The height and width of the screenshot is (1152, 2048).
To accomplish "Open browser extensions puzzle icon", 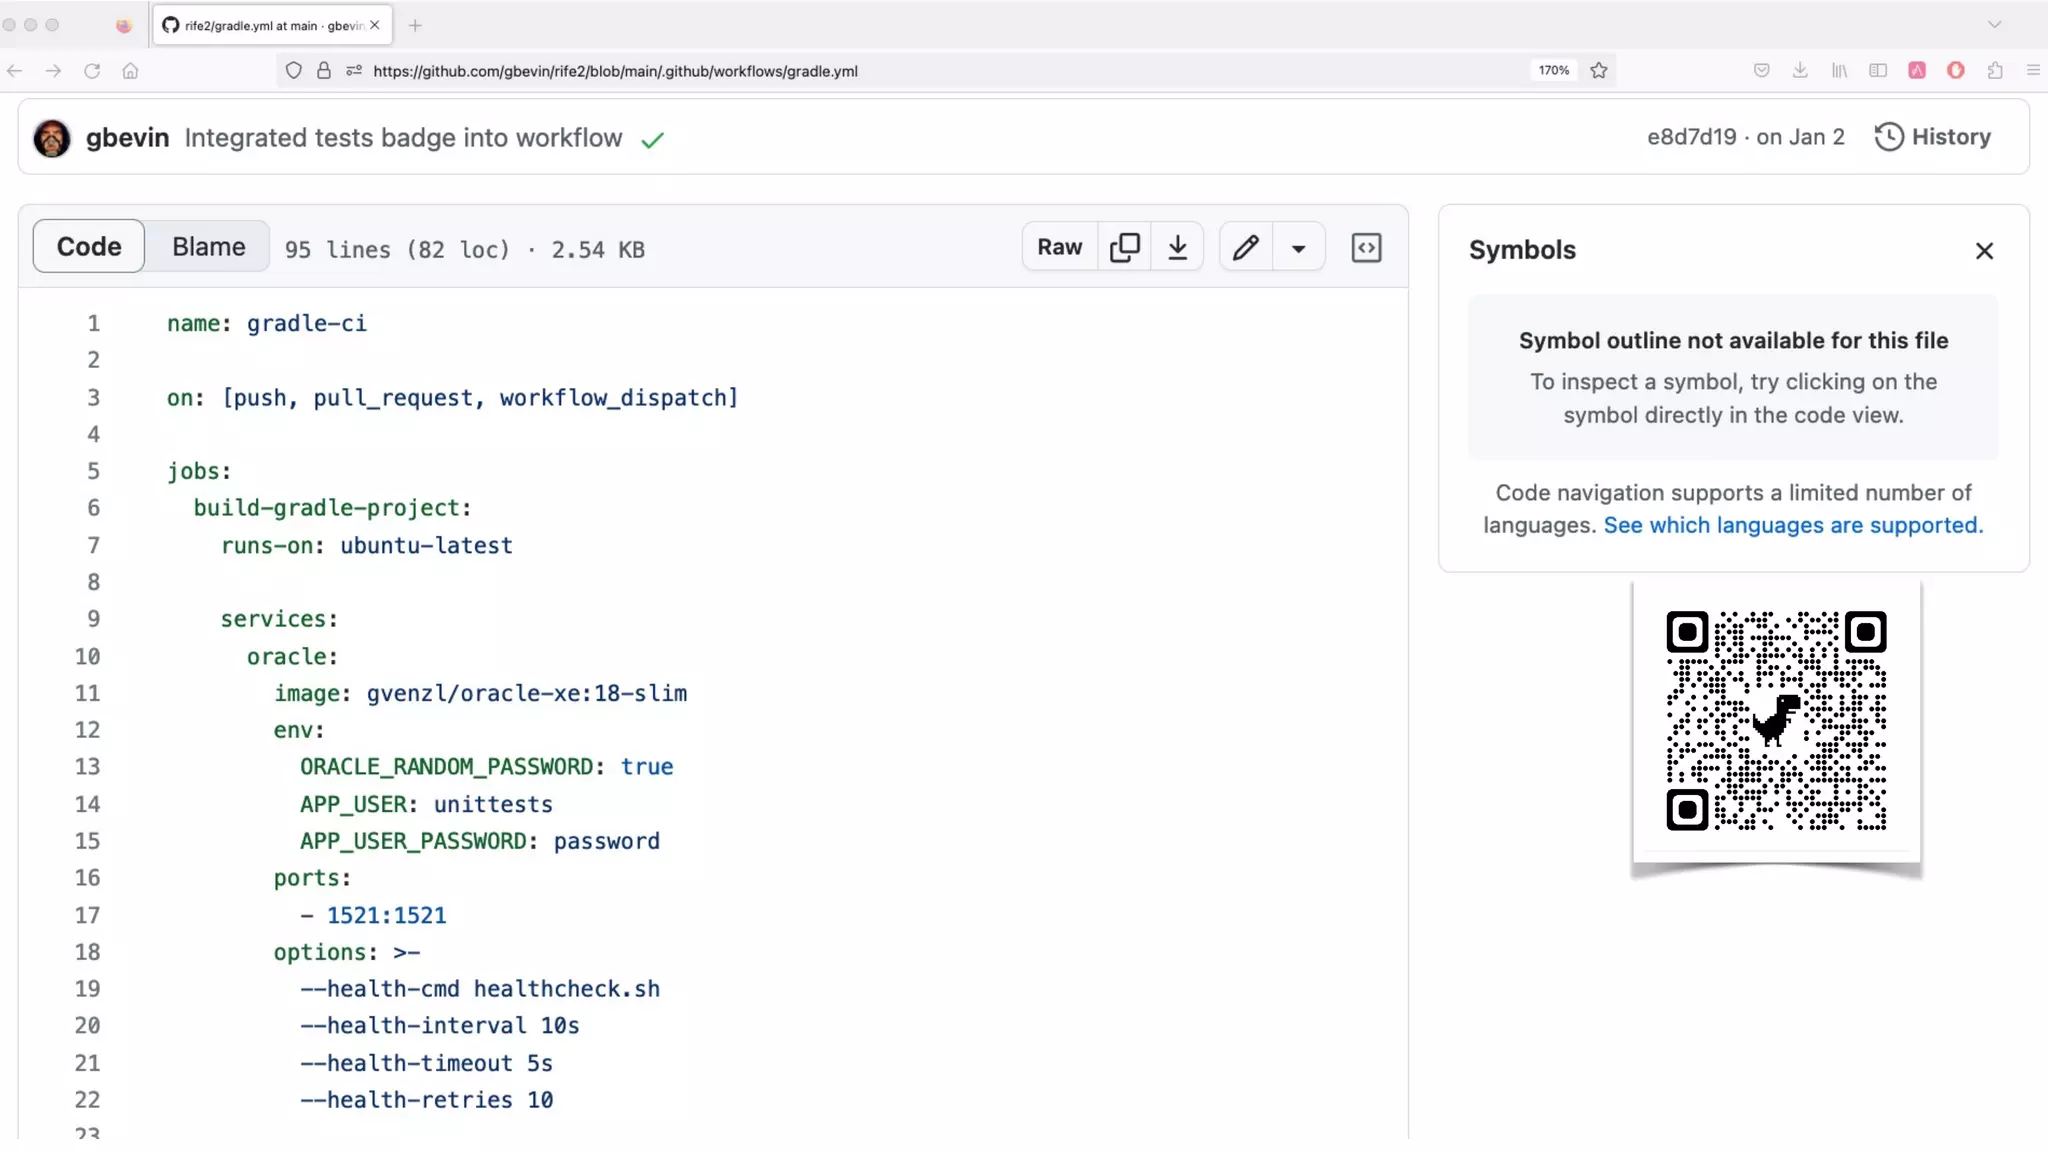I will 1995,71.
